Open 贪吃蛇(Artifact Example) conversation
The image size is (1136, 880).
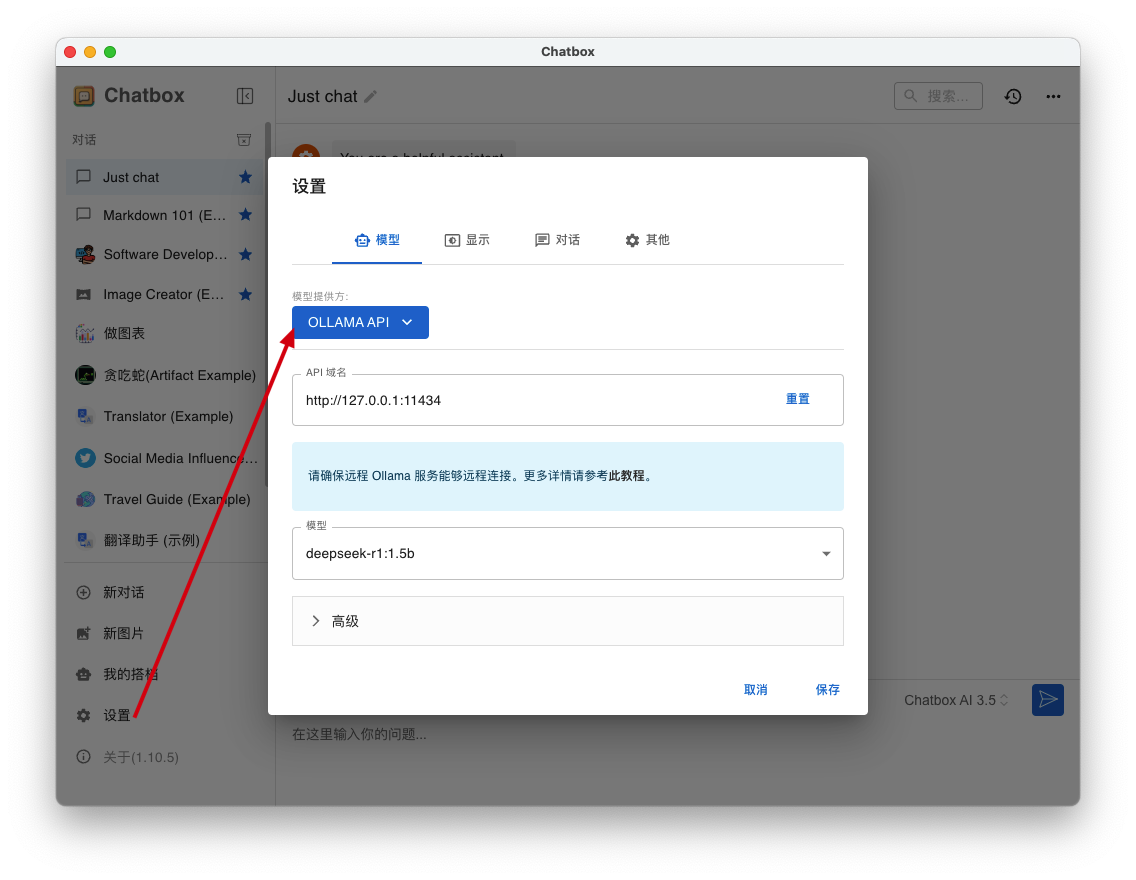click(x=164, y=374)
